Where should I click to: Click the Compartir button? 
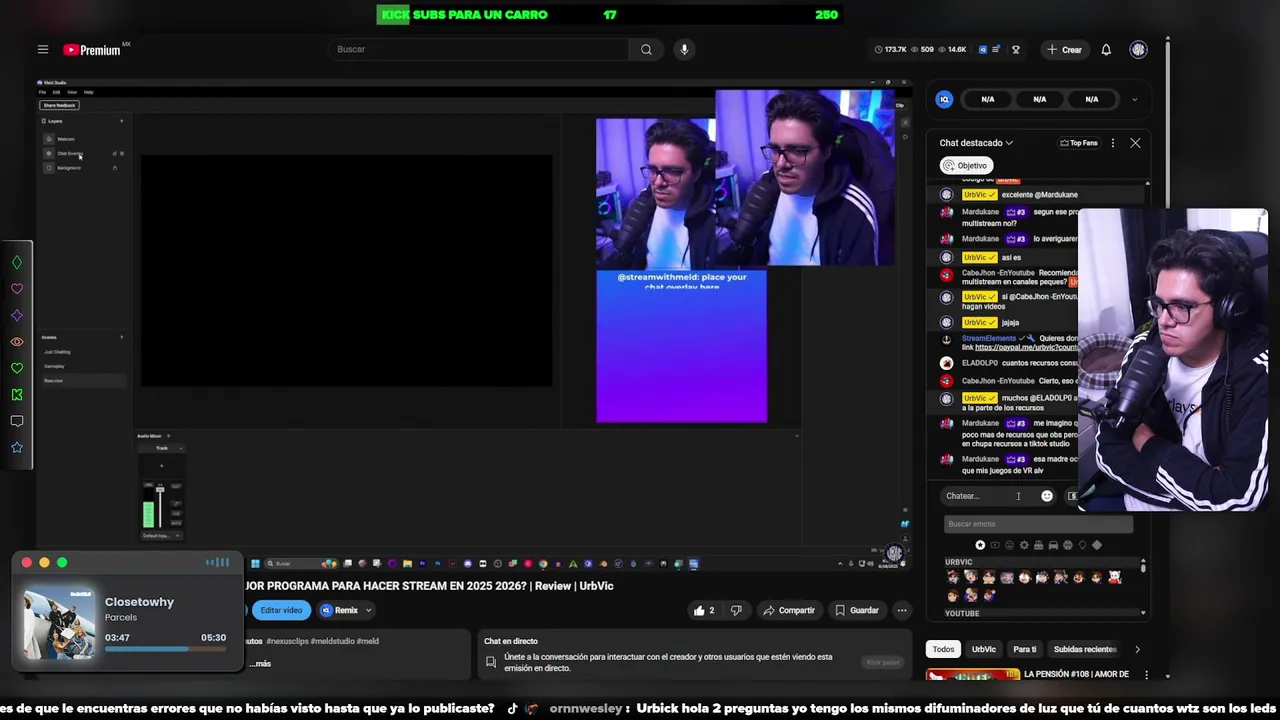pos(788,610)
